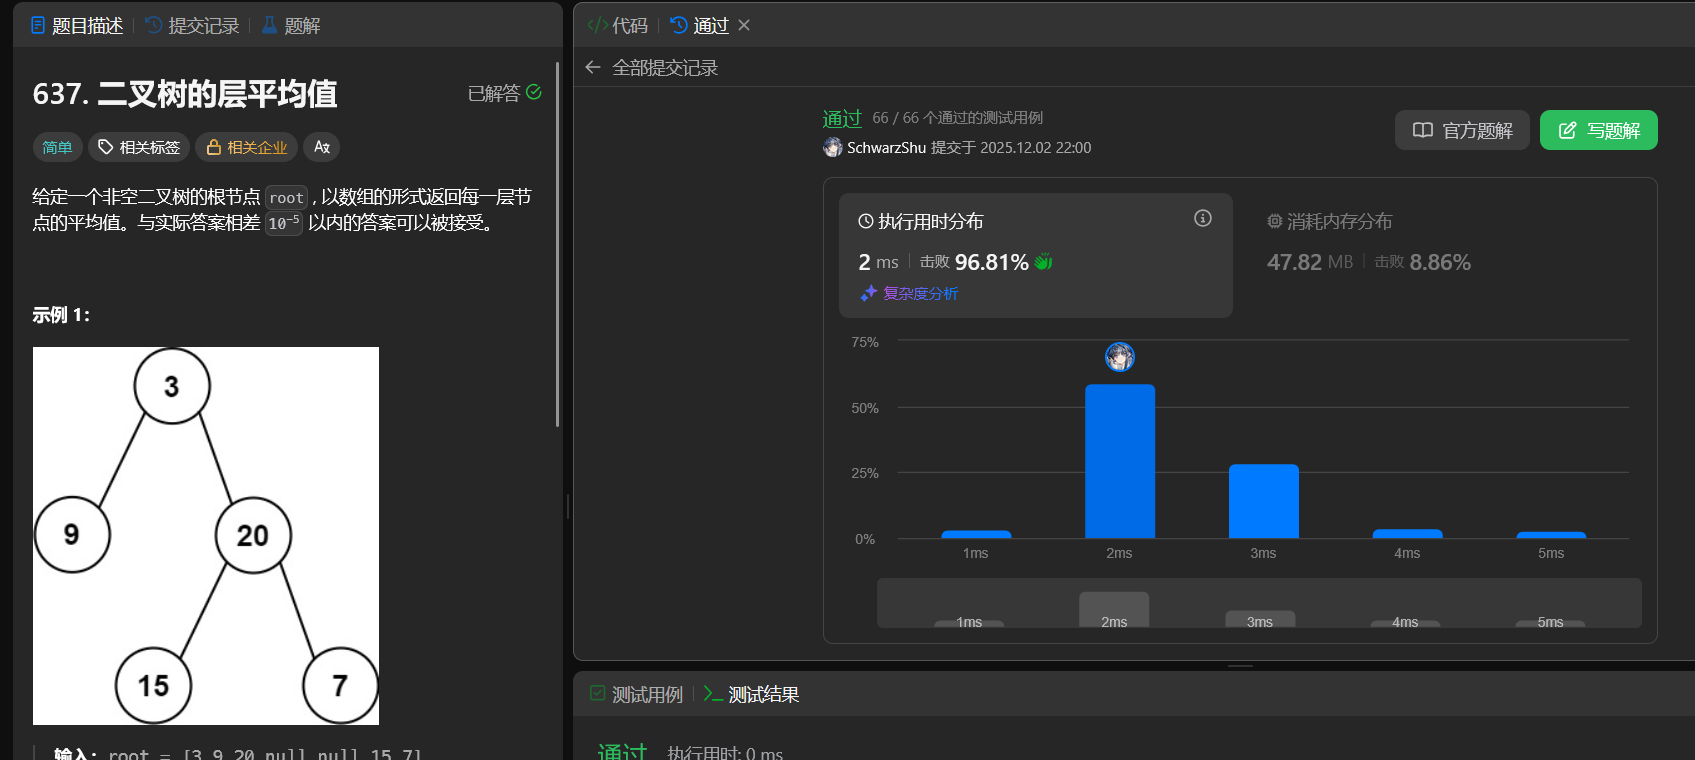Screen dimensions: 1695x760
Task: Click the green 已解答 checkmark icon
Action: tap(534, 92)
